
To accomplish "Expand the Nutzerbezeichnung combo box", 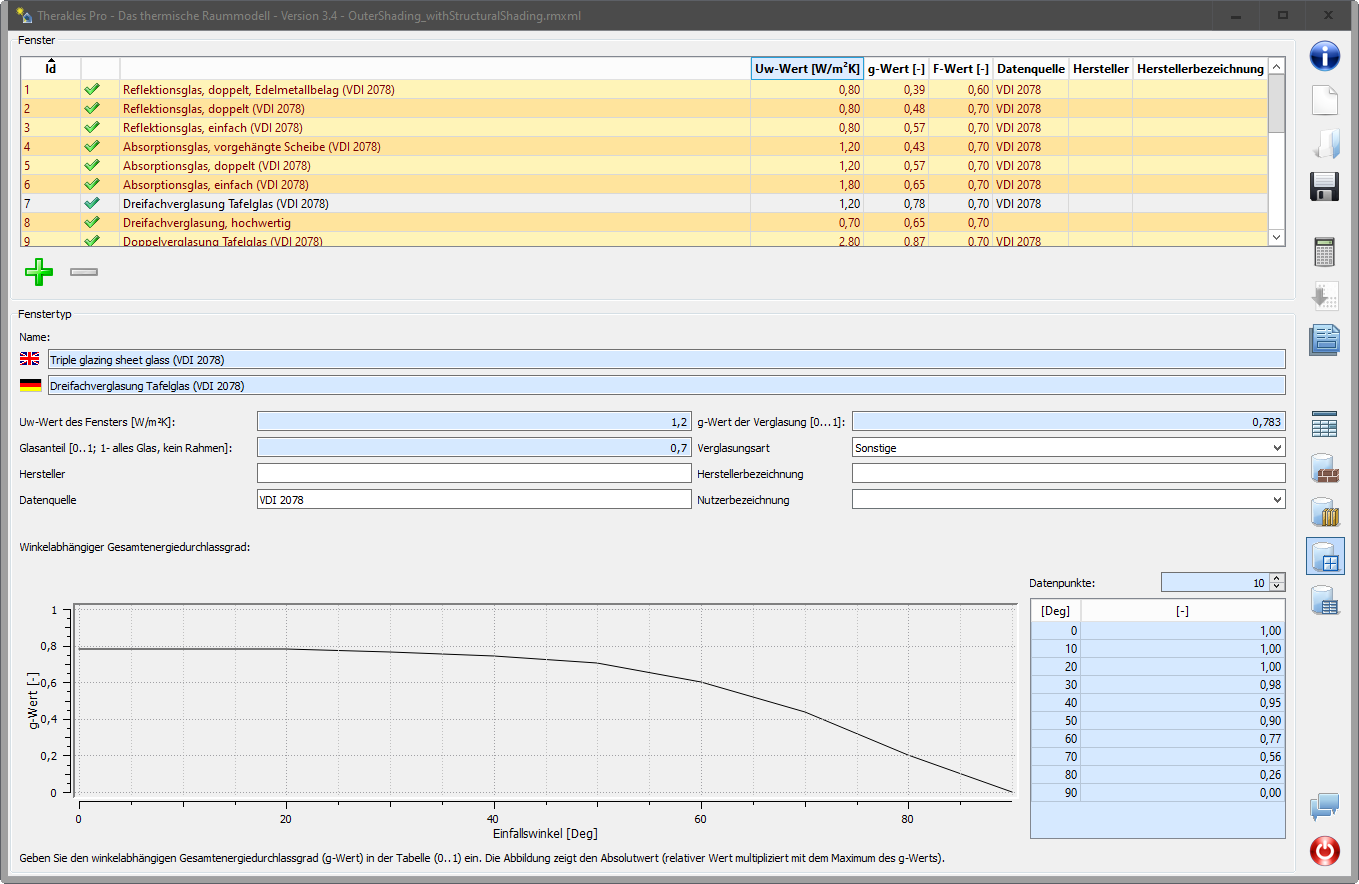I will (x=1068, y=499).
